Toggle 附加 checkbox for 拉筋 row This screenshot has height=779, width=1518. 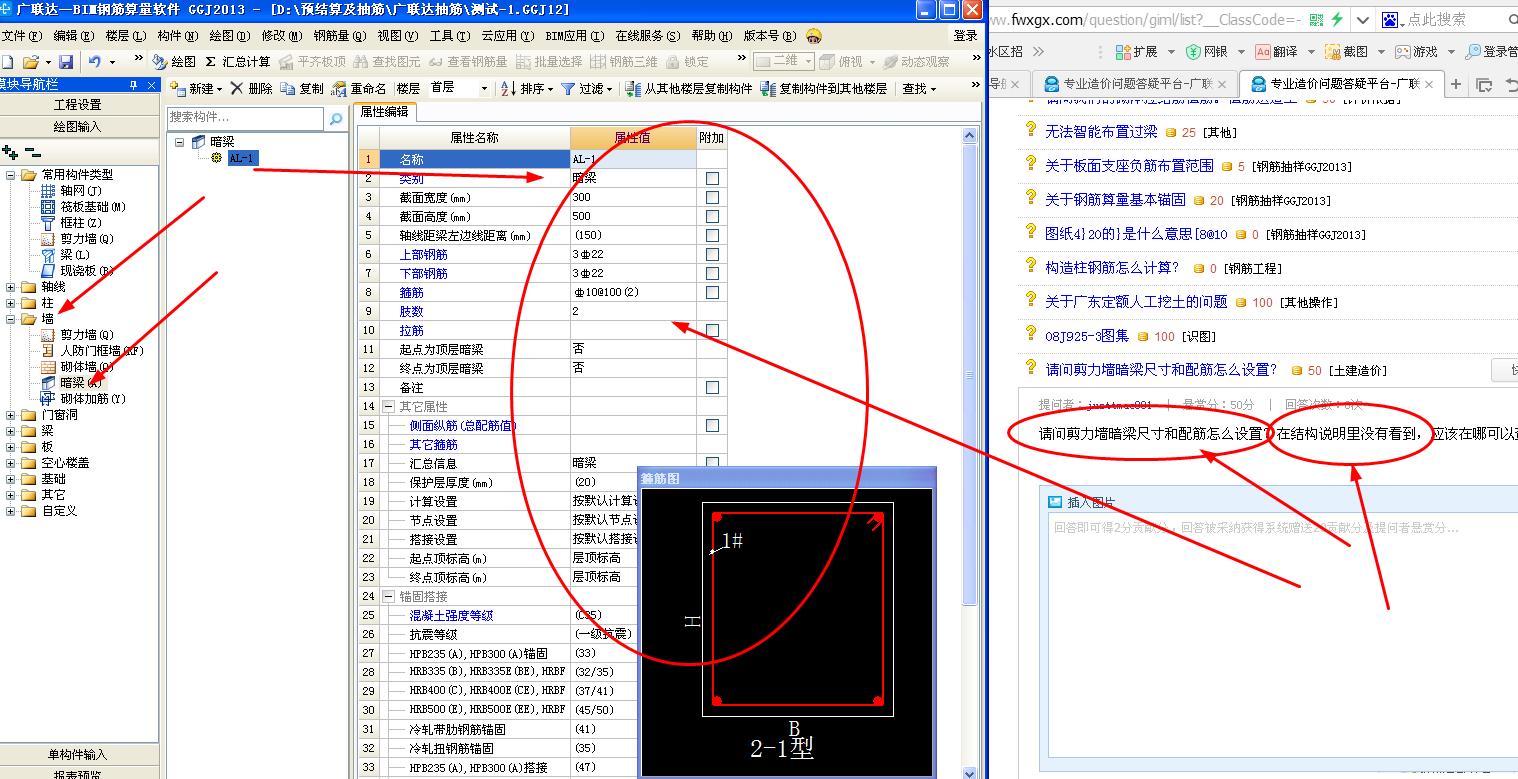click(x=712, y=330)
